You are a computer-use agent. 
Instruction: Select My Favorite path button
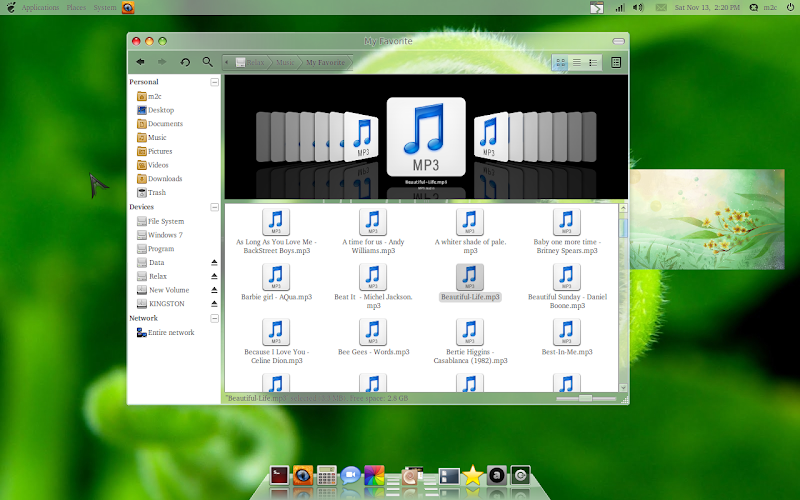pos(326,62)
